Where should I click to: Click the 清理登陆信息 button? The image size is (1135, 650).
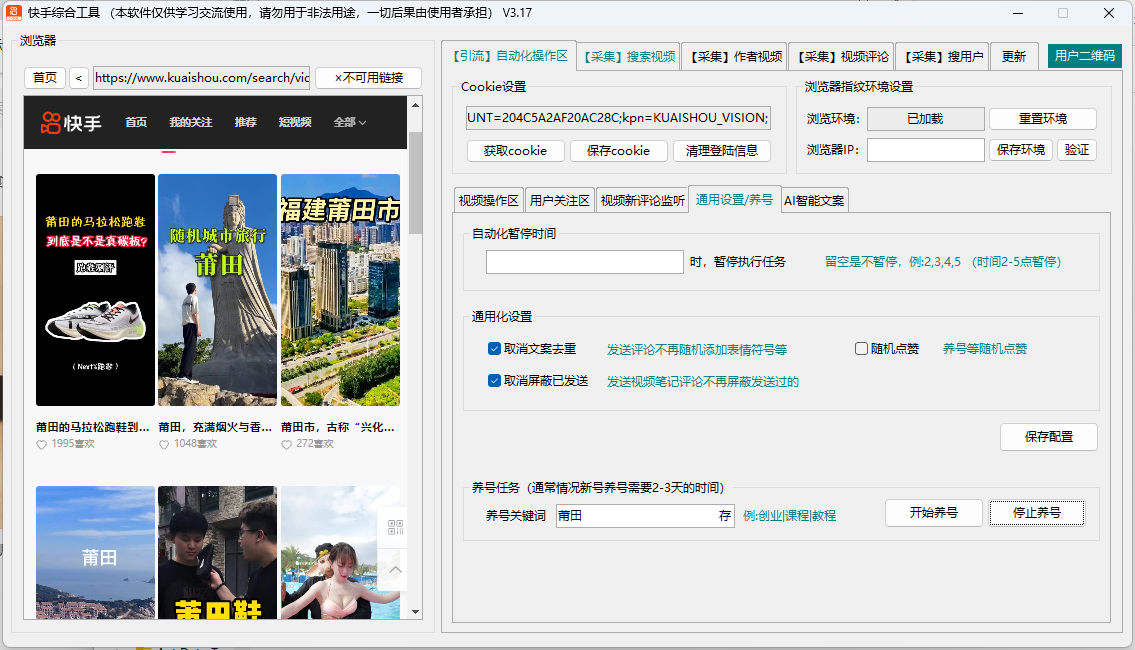point(722,151)
